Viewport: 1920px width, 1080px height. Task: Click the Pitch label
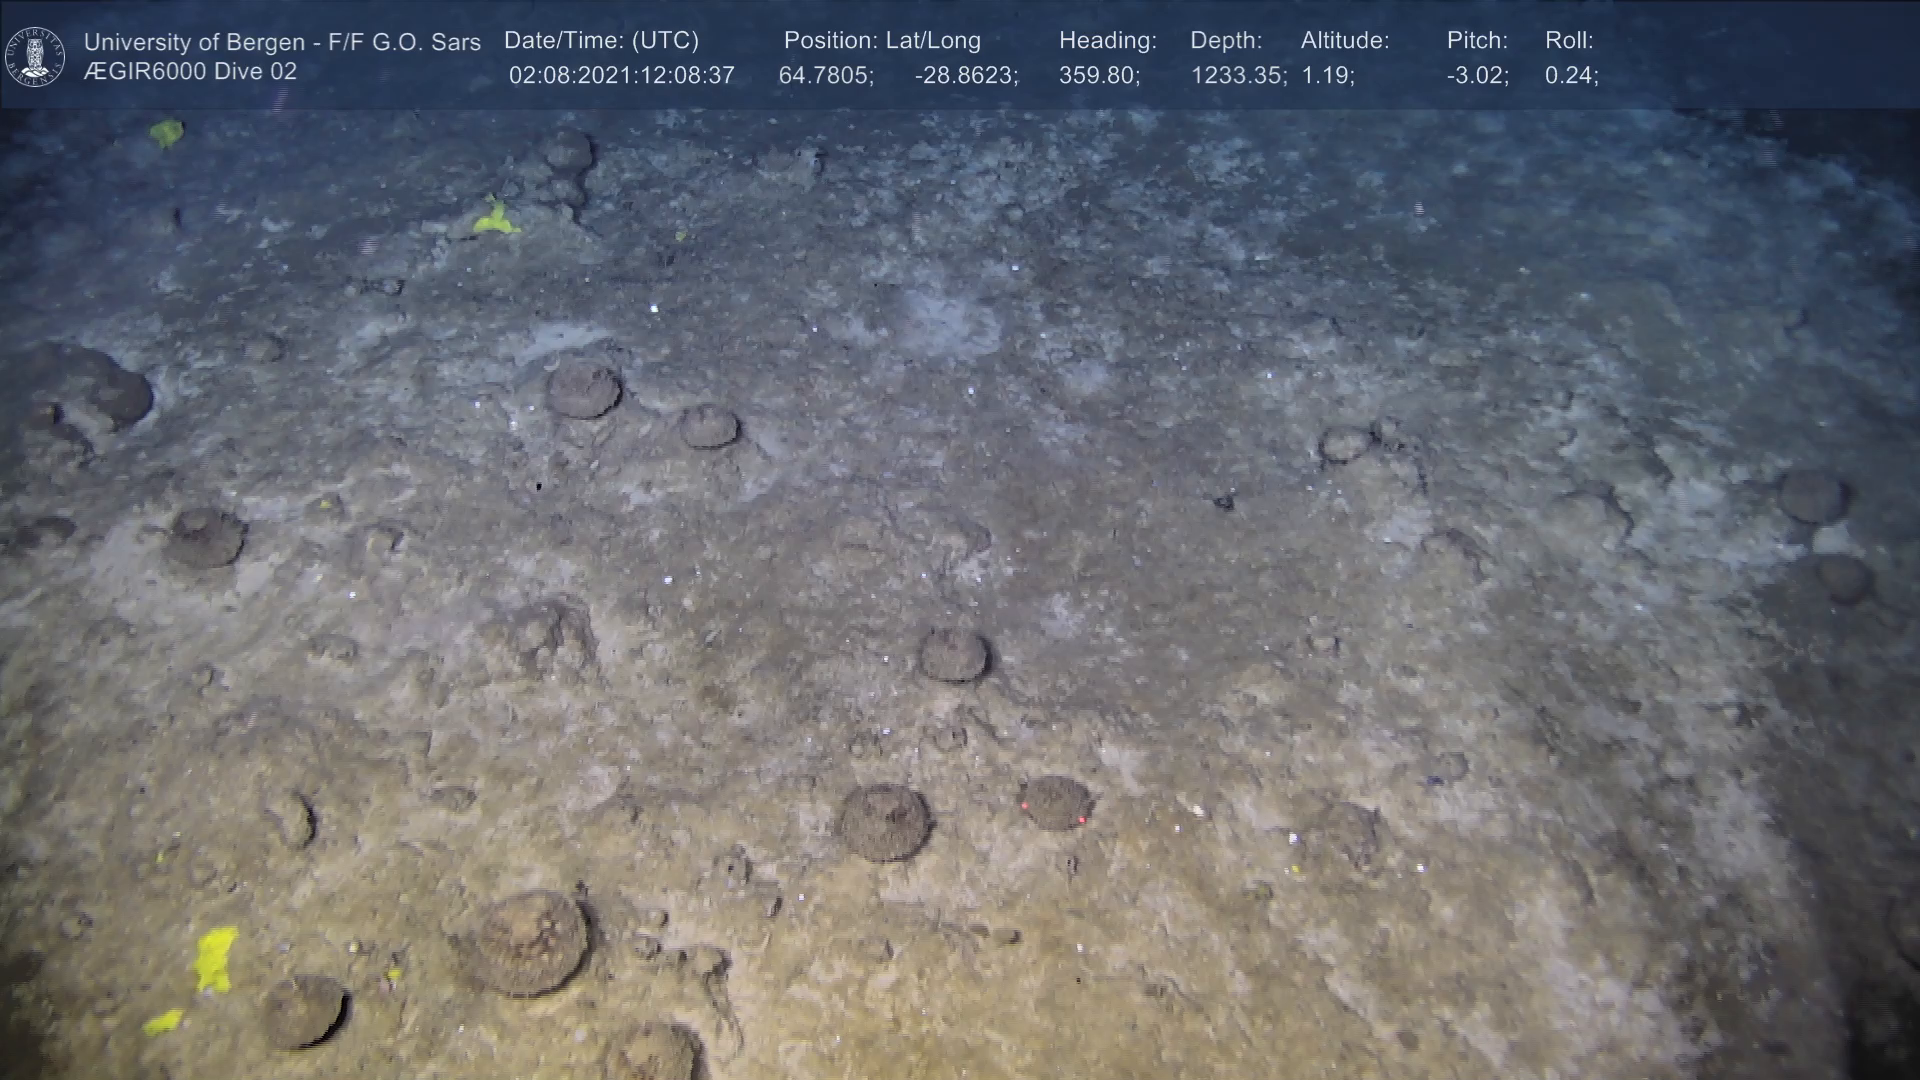tap(1477, 41)
